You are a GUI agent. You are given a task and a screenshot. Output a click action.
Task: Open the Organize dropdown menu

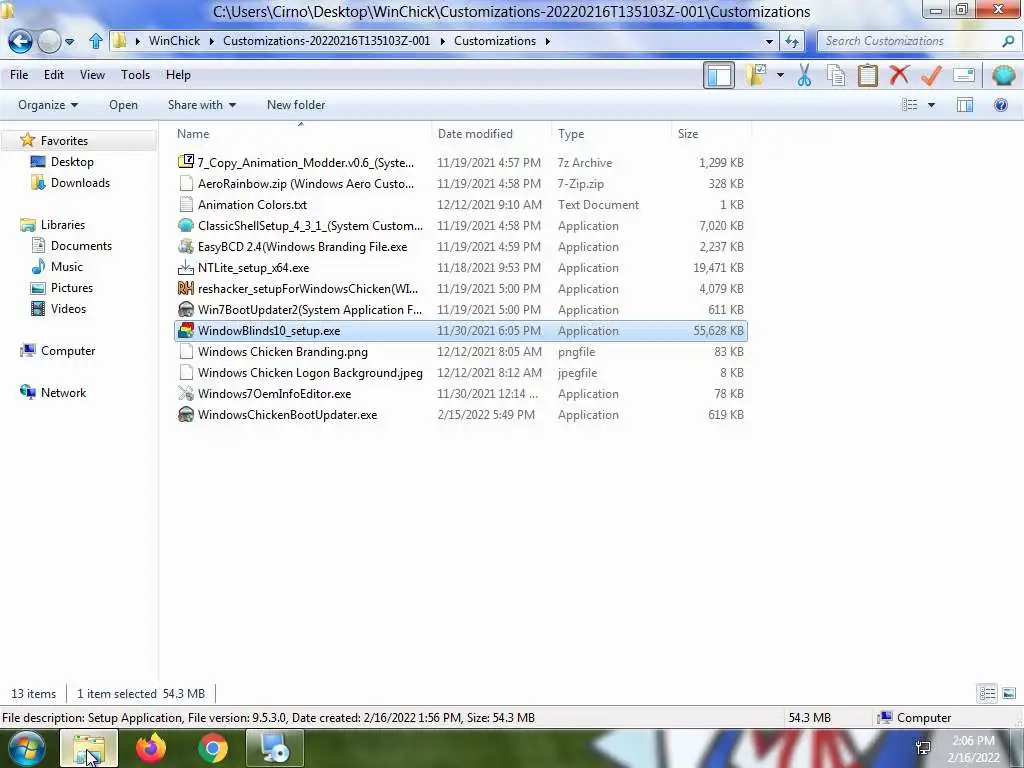48,105
